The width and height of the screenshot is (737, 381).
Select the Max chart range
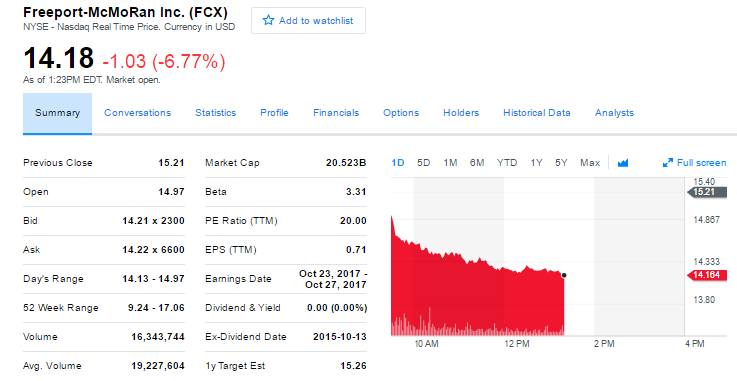pos(590,163)
